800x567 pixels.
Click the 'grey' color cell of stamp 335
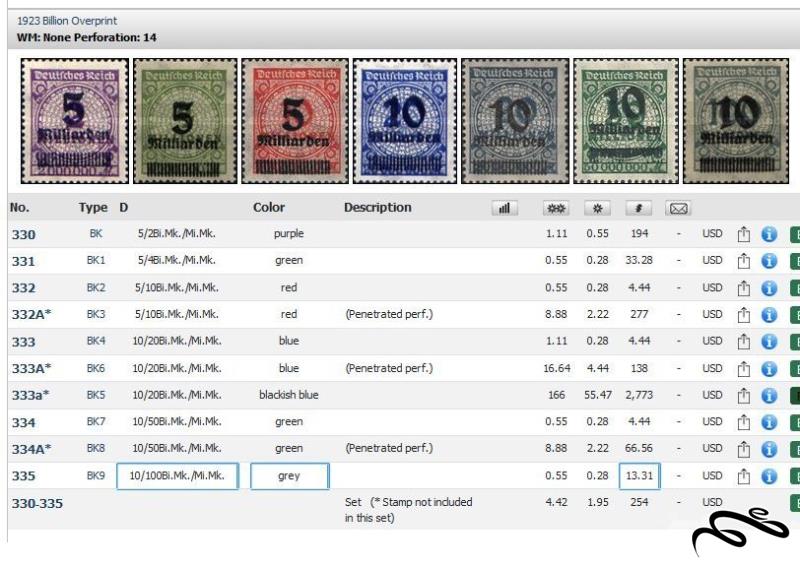289,476
